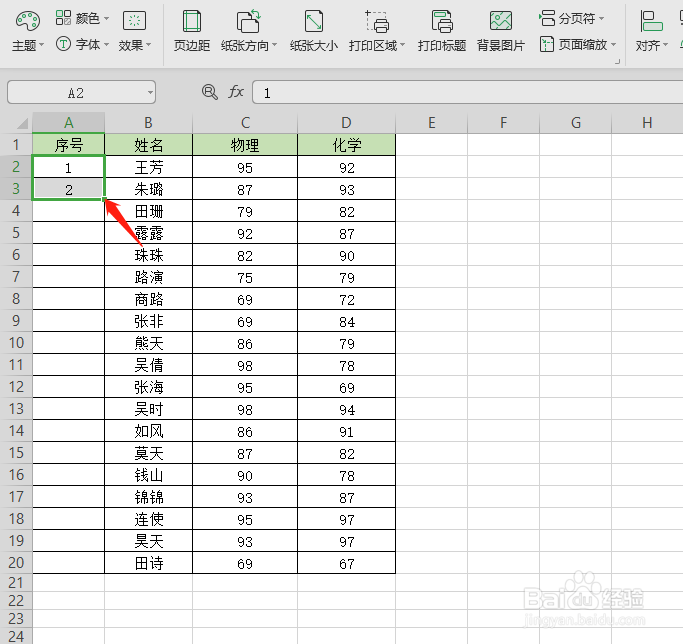This screenshot has width=683, height=644.
Task: Click the name cell 珠珠
Action: [x=149, y=255]
